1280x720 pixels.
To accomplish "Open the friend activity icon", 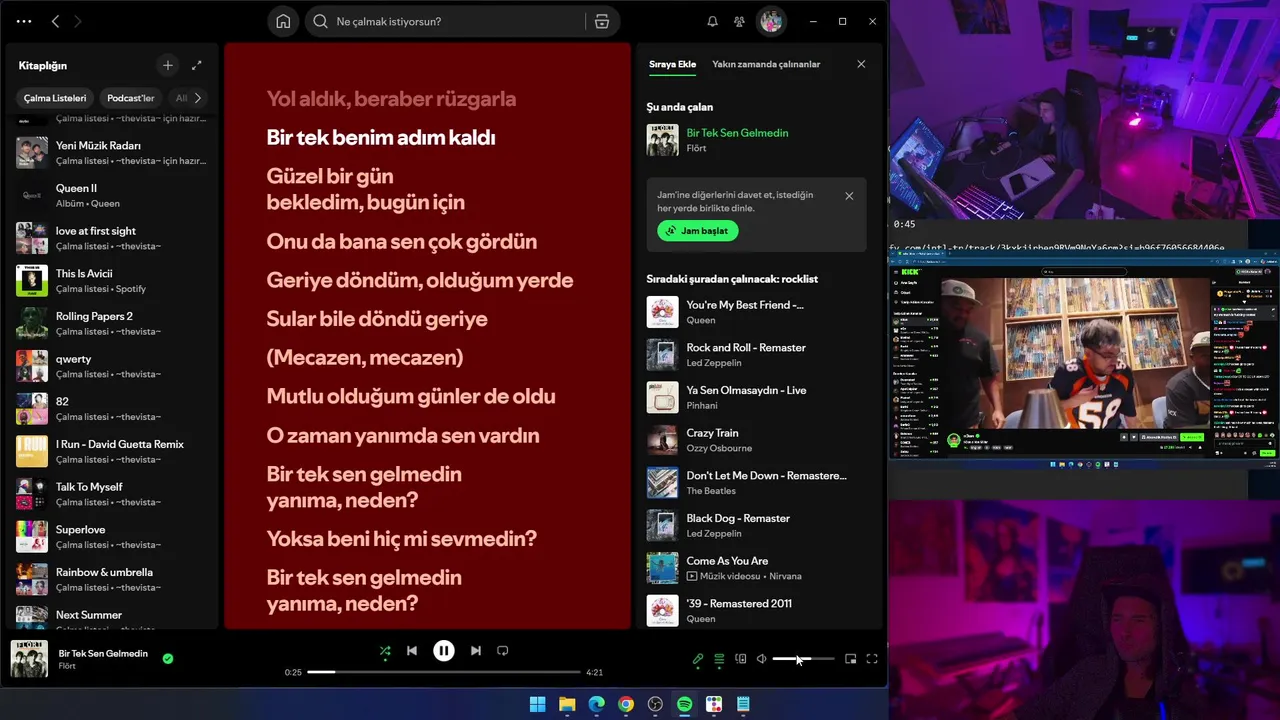I will [739, 21].
